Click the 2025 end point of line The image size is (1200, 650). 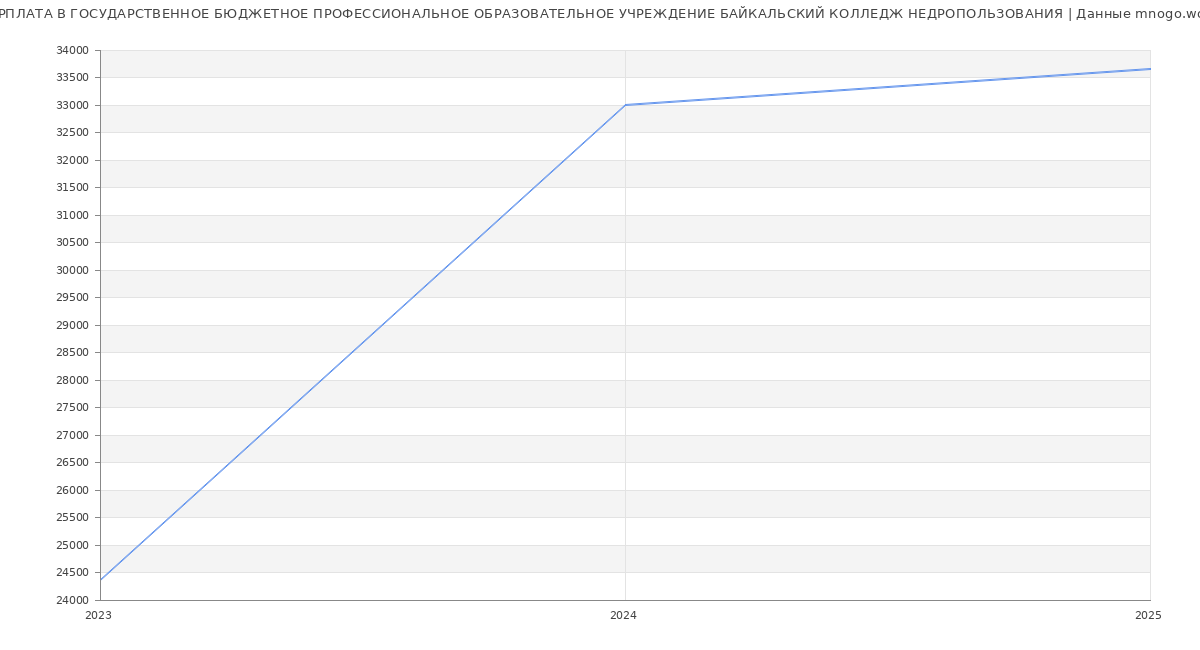(1149, 69)
